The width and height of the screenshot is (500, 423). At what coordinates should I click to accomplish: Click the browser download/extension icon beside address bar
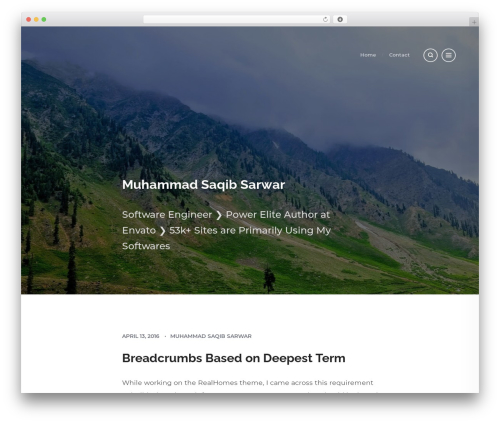340,20
